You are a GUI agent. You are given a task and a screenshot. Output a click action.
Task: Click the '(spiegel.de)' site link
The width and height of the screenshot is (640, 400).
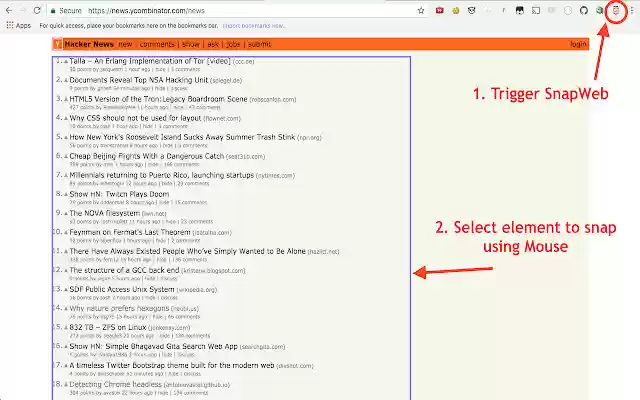[x=226, y=80]
